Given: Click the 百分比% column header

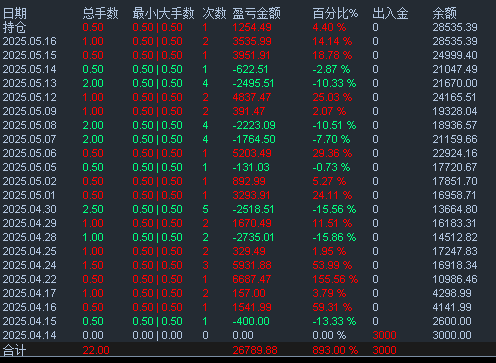Looking at the screenshot, I should [335, 13].
